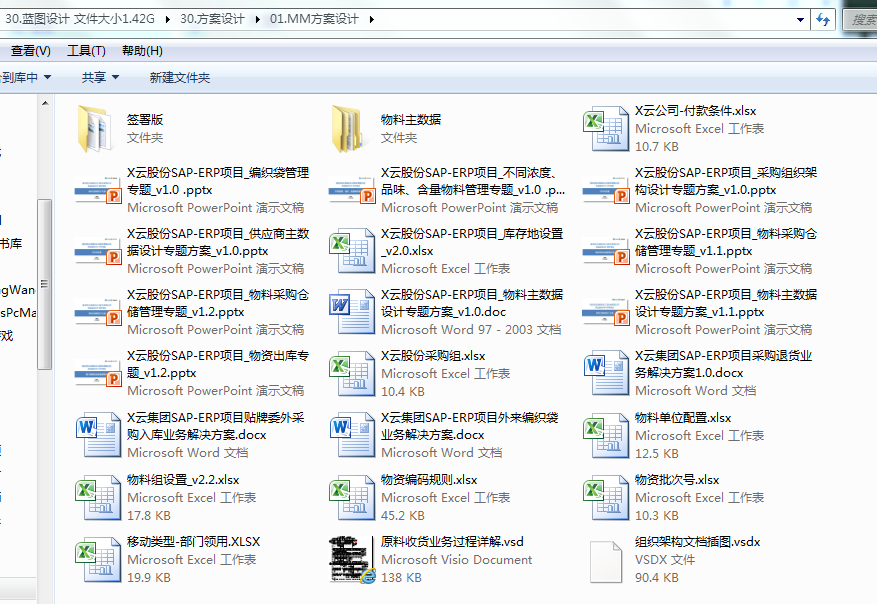Expand the chevron after 01.MM方案设计 in the breadcrumb
This screenshot has width=877, height=604.
373,20
